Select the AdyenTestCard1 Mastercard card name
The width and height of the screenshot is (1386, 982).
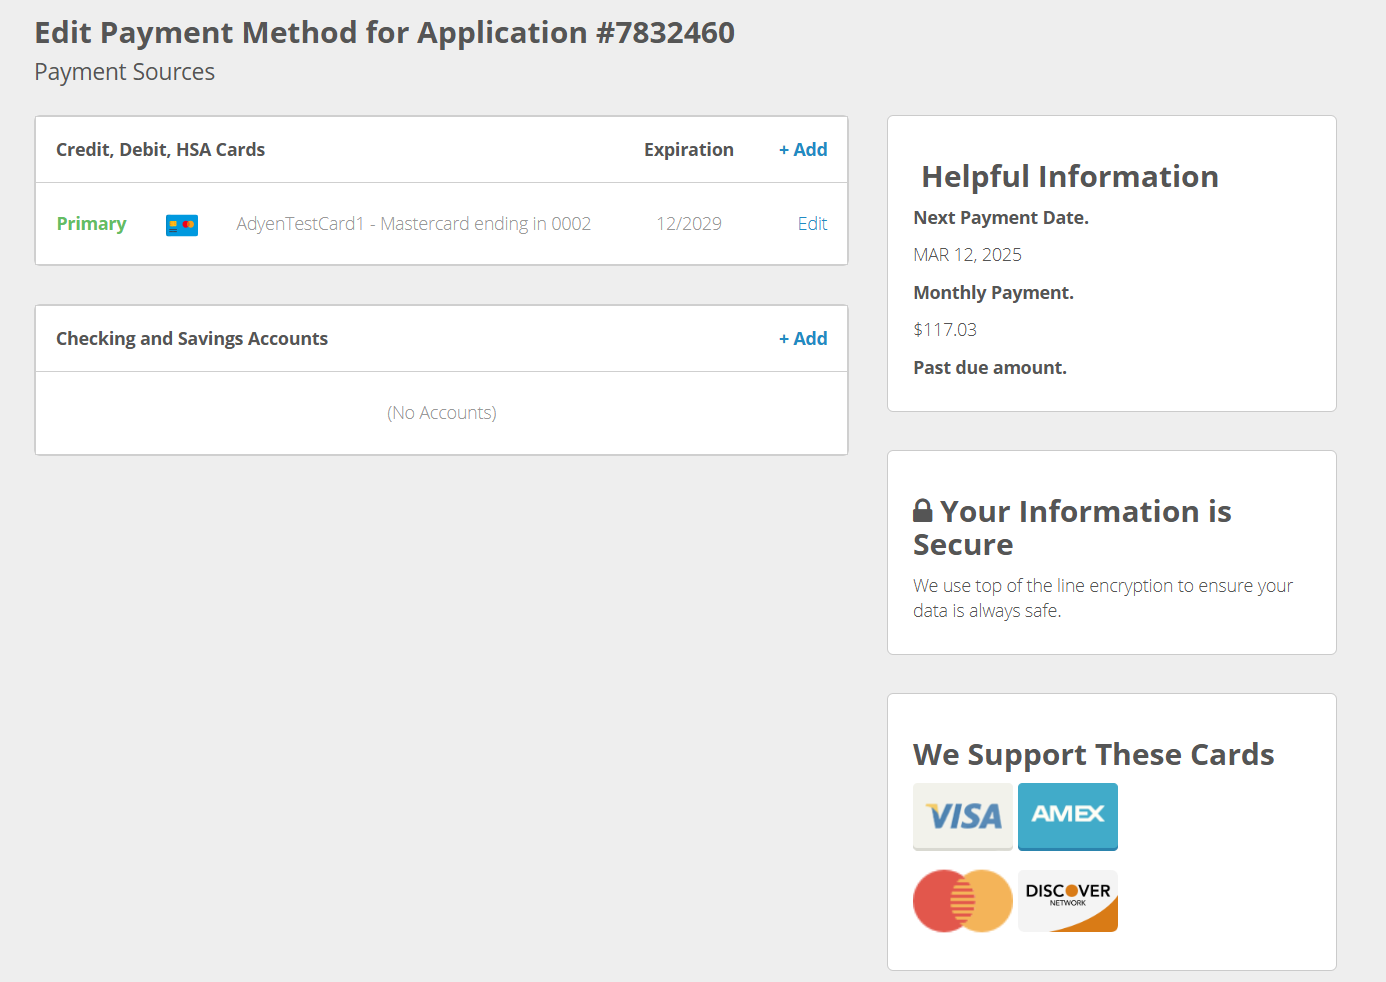413,224
